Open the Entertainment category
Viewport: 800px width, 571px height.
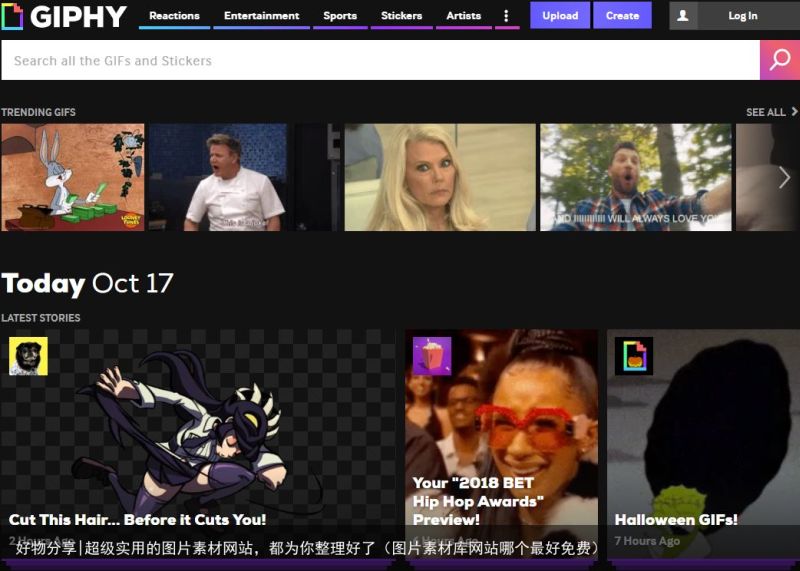coord(262,16)
